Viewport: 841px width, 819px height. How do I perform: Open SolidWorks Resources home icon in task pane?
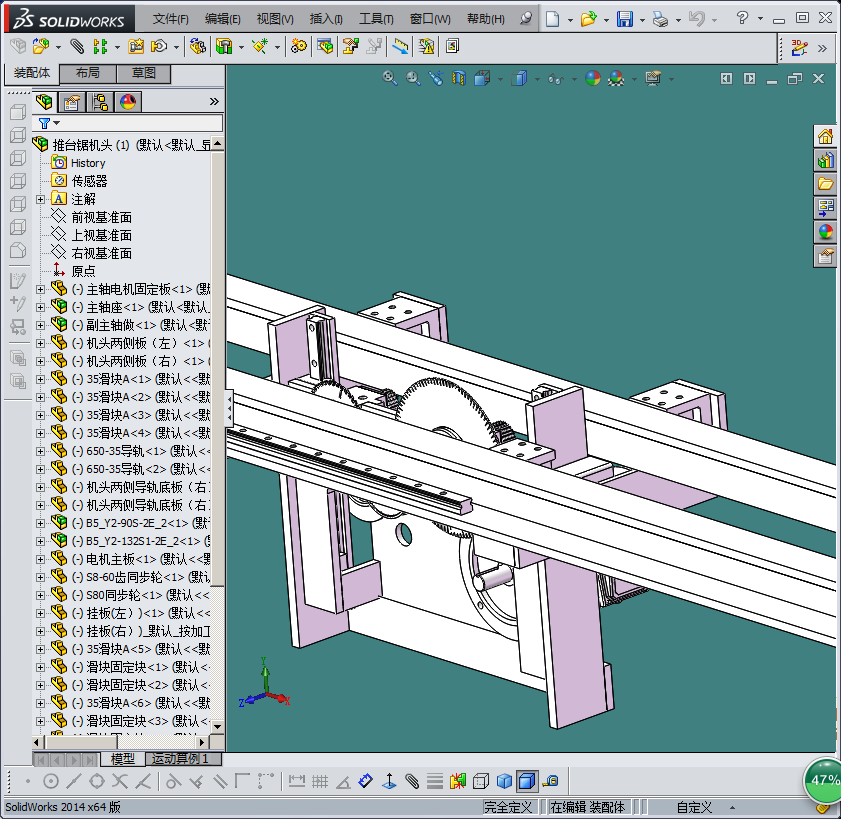(825, 136)
